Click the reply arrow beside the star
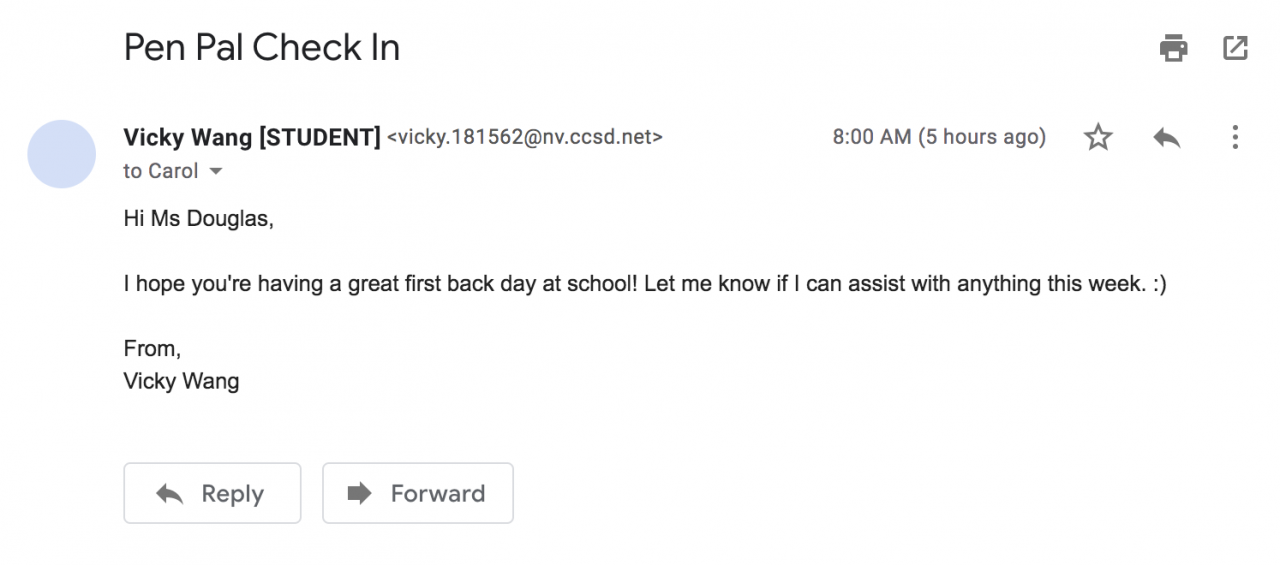 tap(1166, 138)
